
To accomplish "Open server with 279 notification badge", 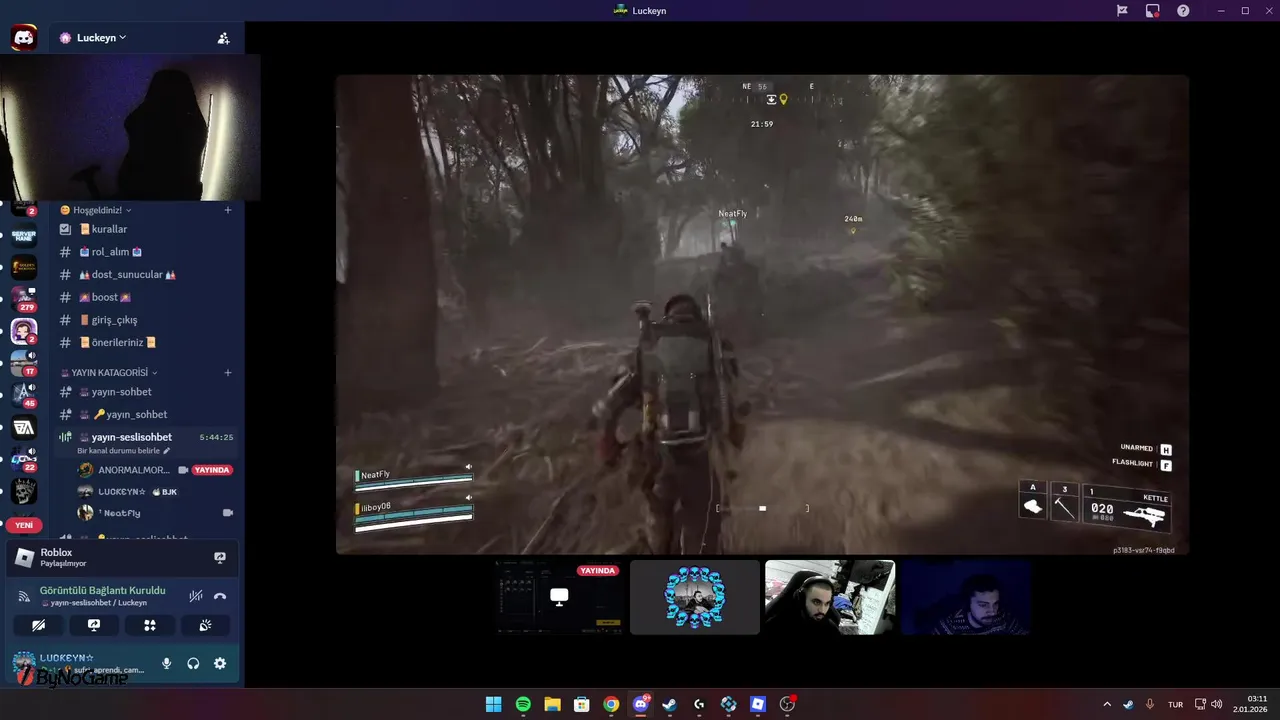I will click(x=24, y=298).
